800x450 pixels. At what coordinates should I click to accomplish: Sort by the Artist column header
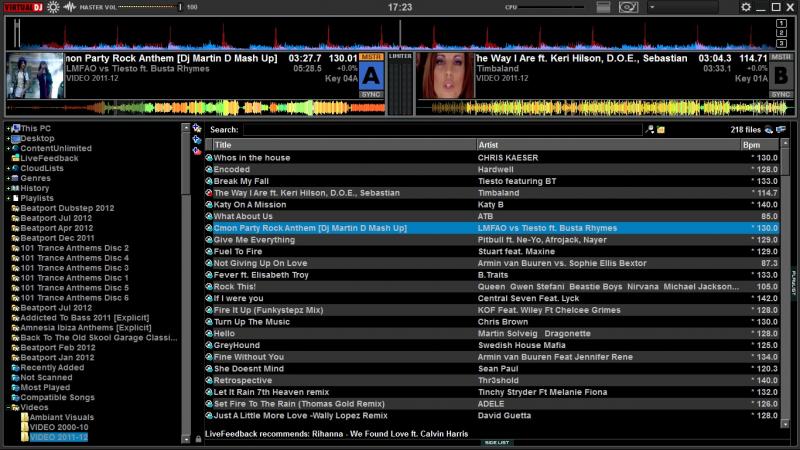coord(608,145)
